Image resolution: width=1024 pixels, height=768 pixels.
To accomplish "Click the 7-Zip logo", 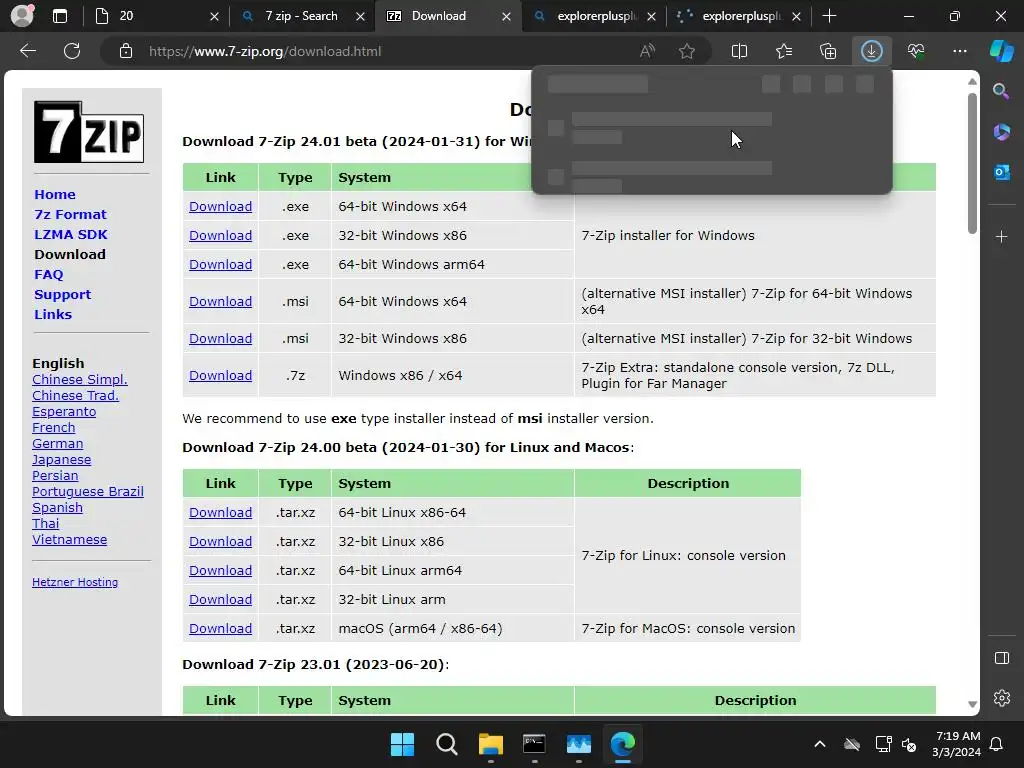I will click(x=89, y=132).
